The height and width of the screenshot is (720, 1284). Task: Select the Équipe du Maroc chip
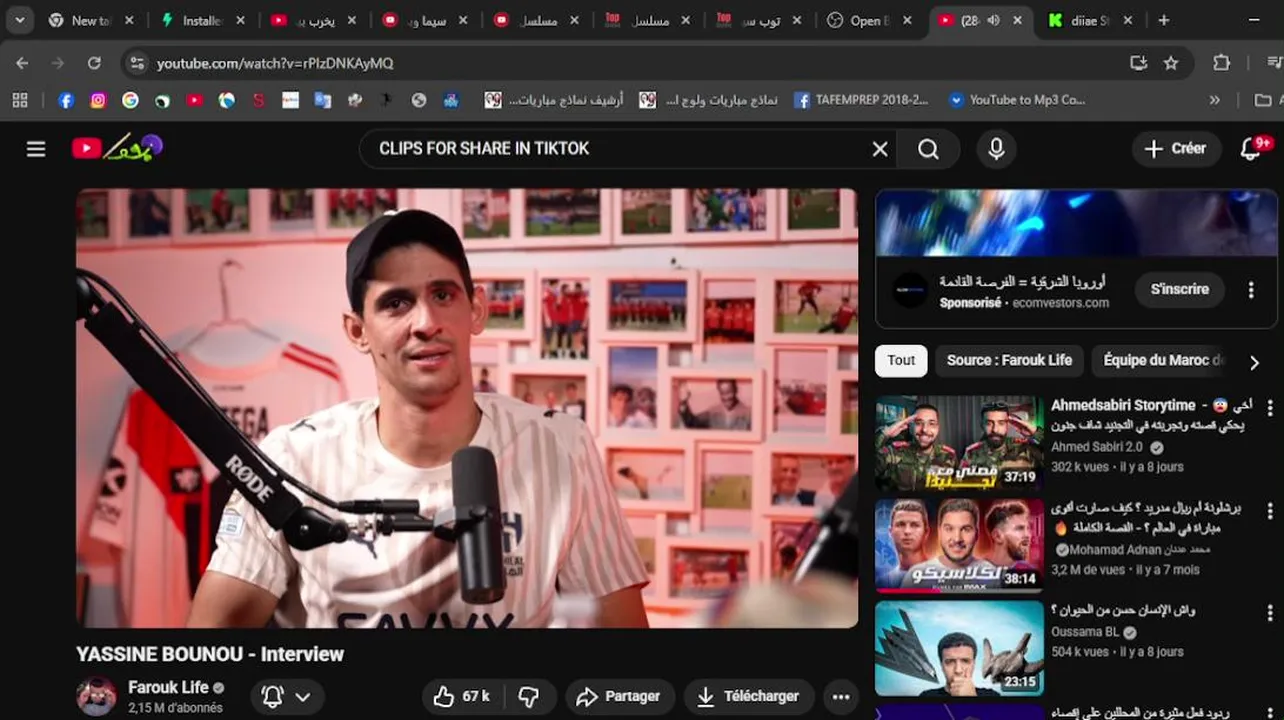[x=1161, y=361]
